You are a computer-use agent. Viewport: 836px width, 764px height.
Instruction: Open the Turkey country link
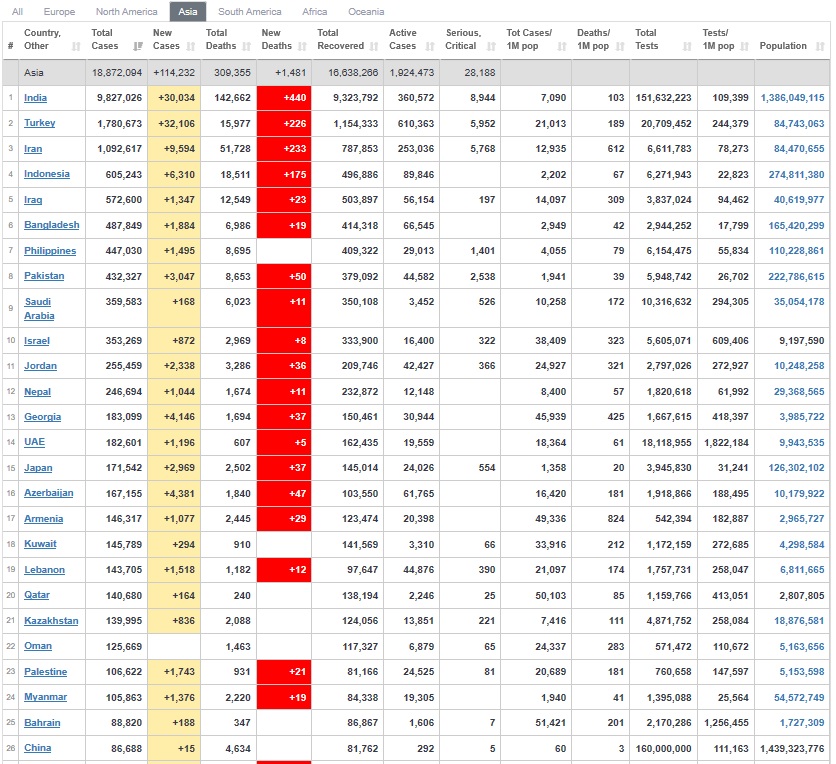coord(39,123)
